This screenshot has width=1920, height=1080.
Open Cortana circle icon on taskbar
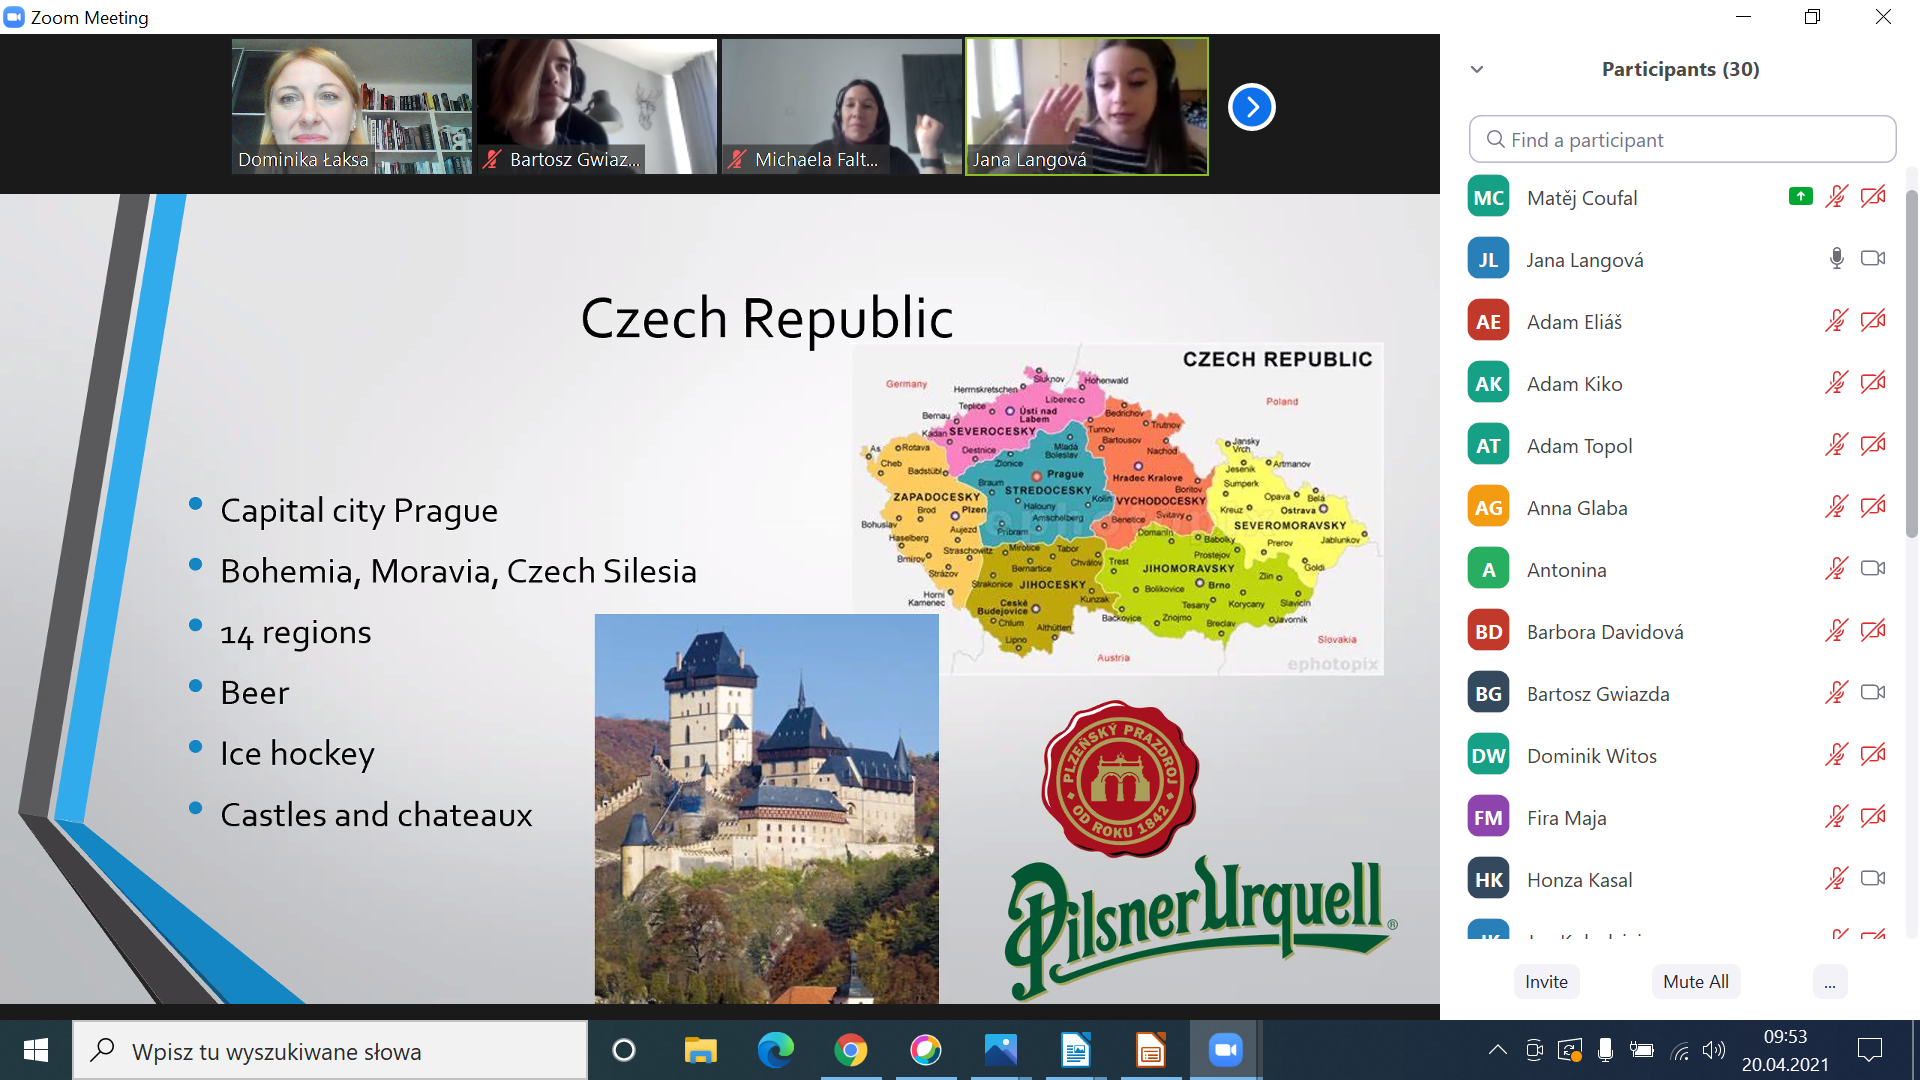pyautogui.click(x=623, y=1050)
